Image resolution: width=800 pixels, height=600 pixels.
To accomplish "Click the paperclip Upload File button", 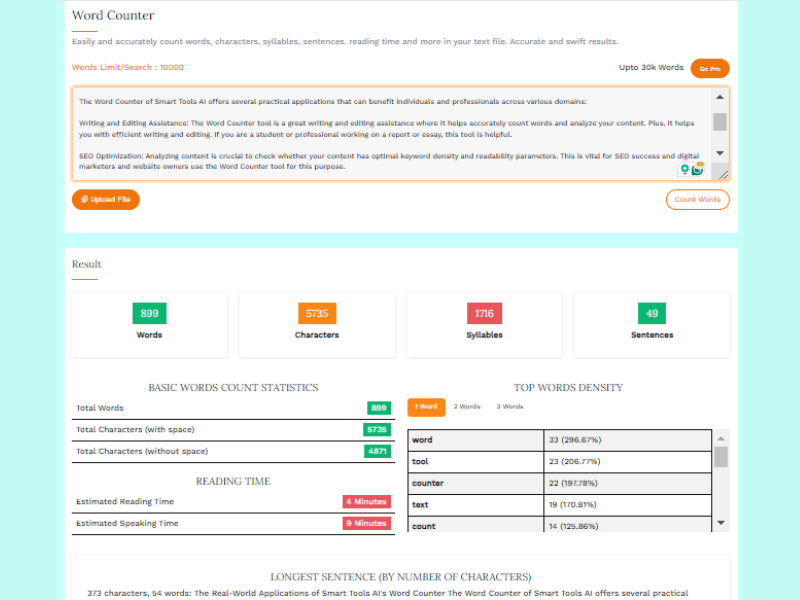I will pyautogui.click(x=106, y=199).
